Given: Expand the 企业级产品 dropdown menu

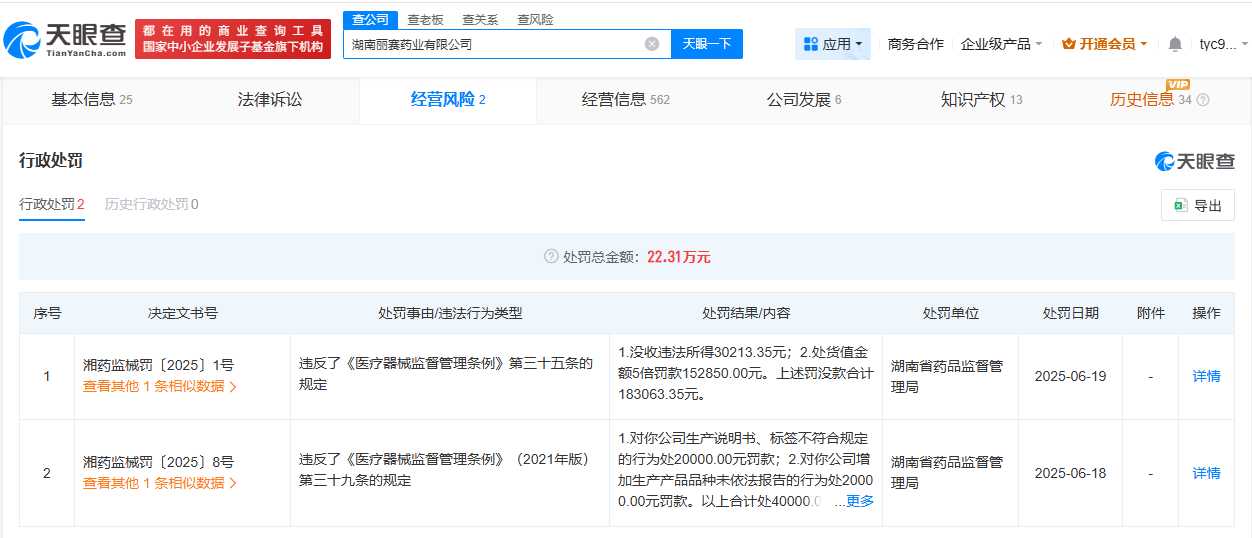Looking at the screenshot, I should coord(1001,44).
